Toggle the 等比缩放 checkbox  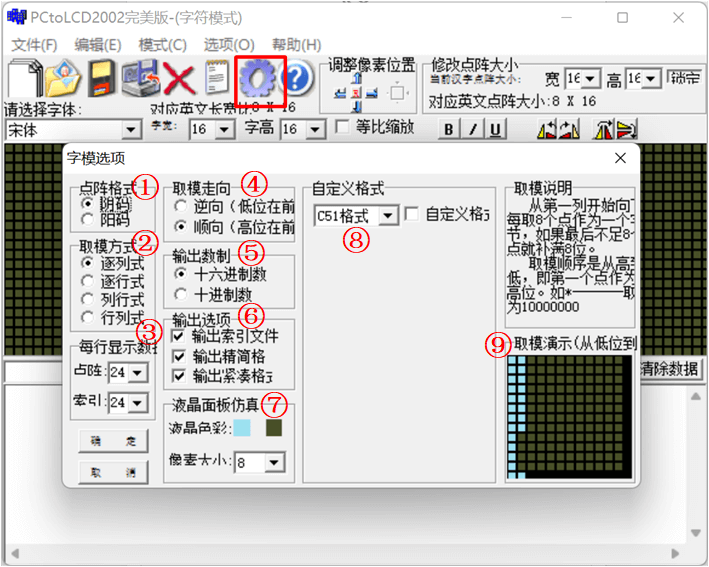(x=342, y=127)
